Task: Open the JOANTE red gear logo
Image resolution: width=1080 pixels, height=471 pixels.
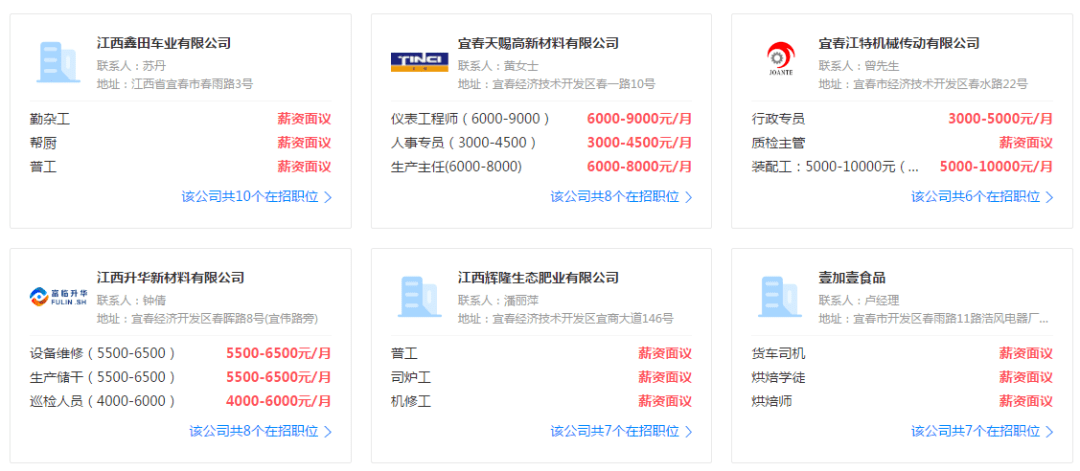Action: click(780, 59)
